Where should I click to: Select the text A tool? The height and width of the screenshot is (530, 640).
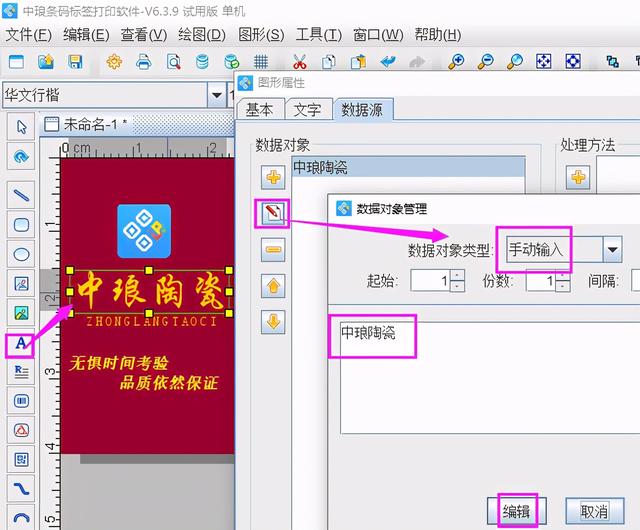click(20, 345)
